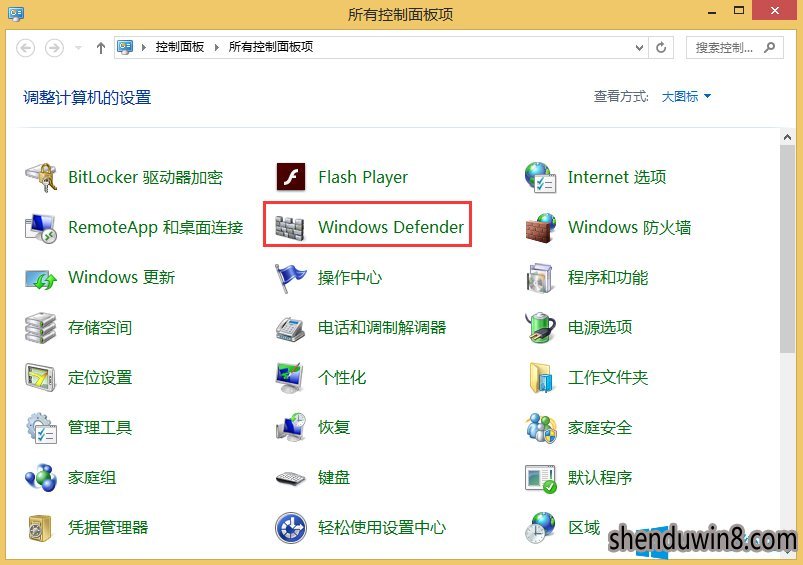Click the 控制面板 breadcrumb in address bar
803x565 pixels.
tap(179, 47)
